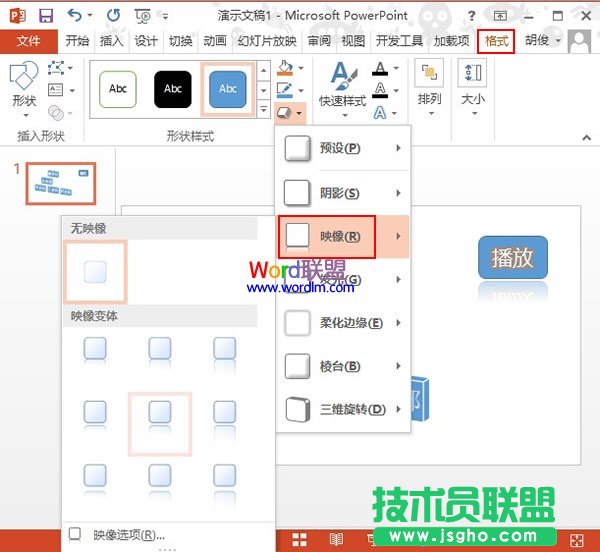The width and height of the screenshot is (600, 552).
Task: Click the Shape Fill paint bucket icon
Action: point(285,68)
